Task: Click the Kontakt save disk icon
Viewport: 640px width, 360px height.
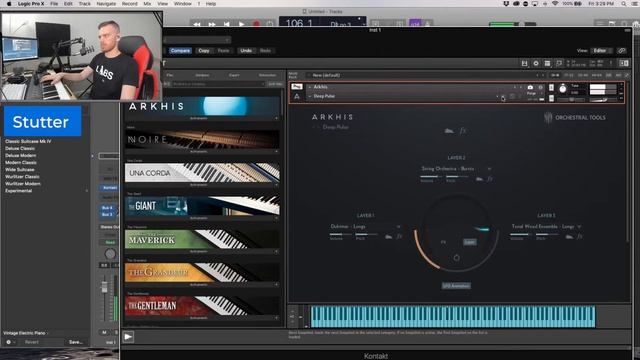Action: (x=524, y=63)
